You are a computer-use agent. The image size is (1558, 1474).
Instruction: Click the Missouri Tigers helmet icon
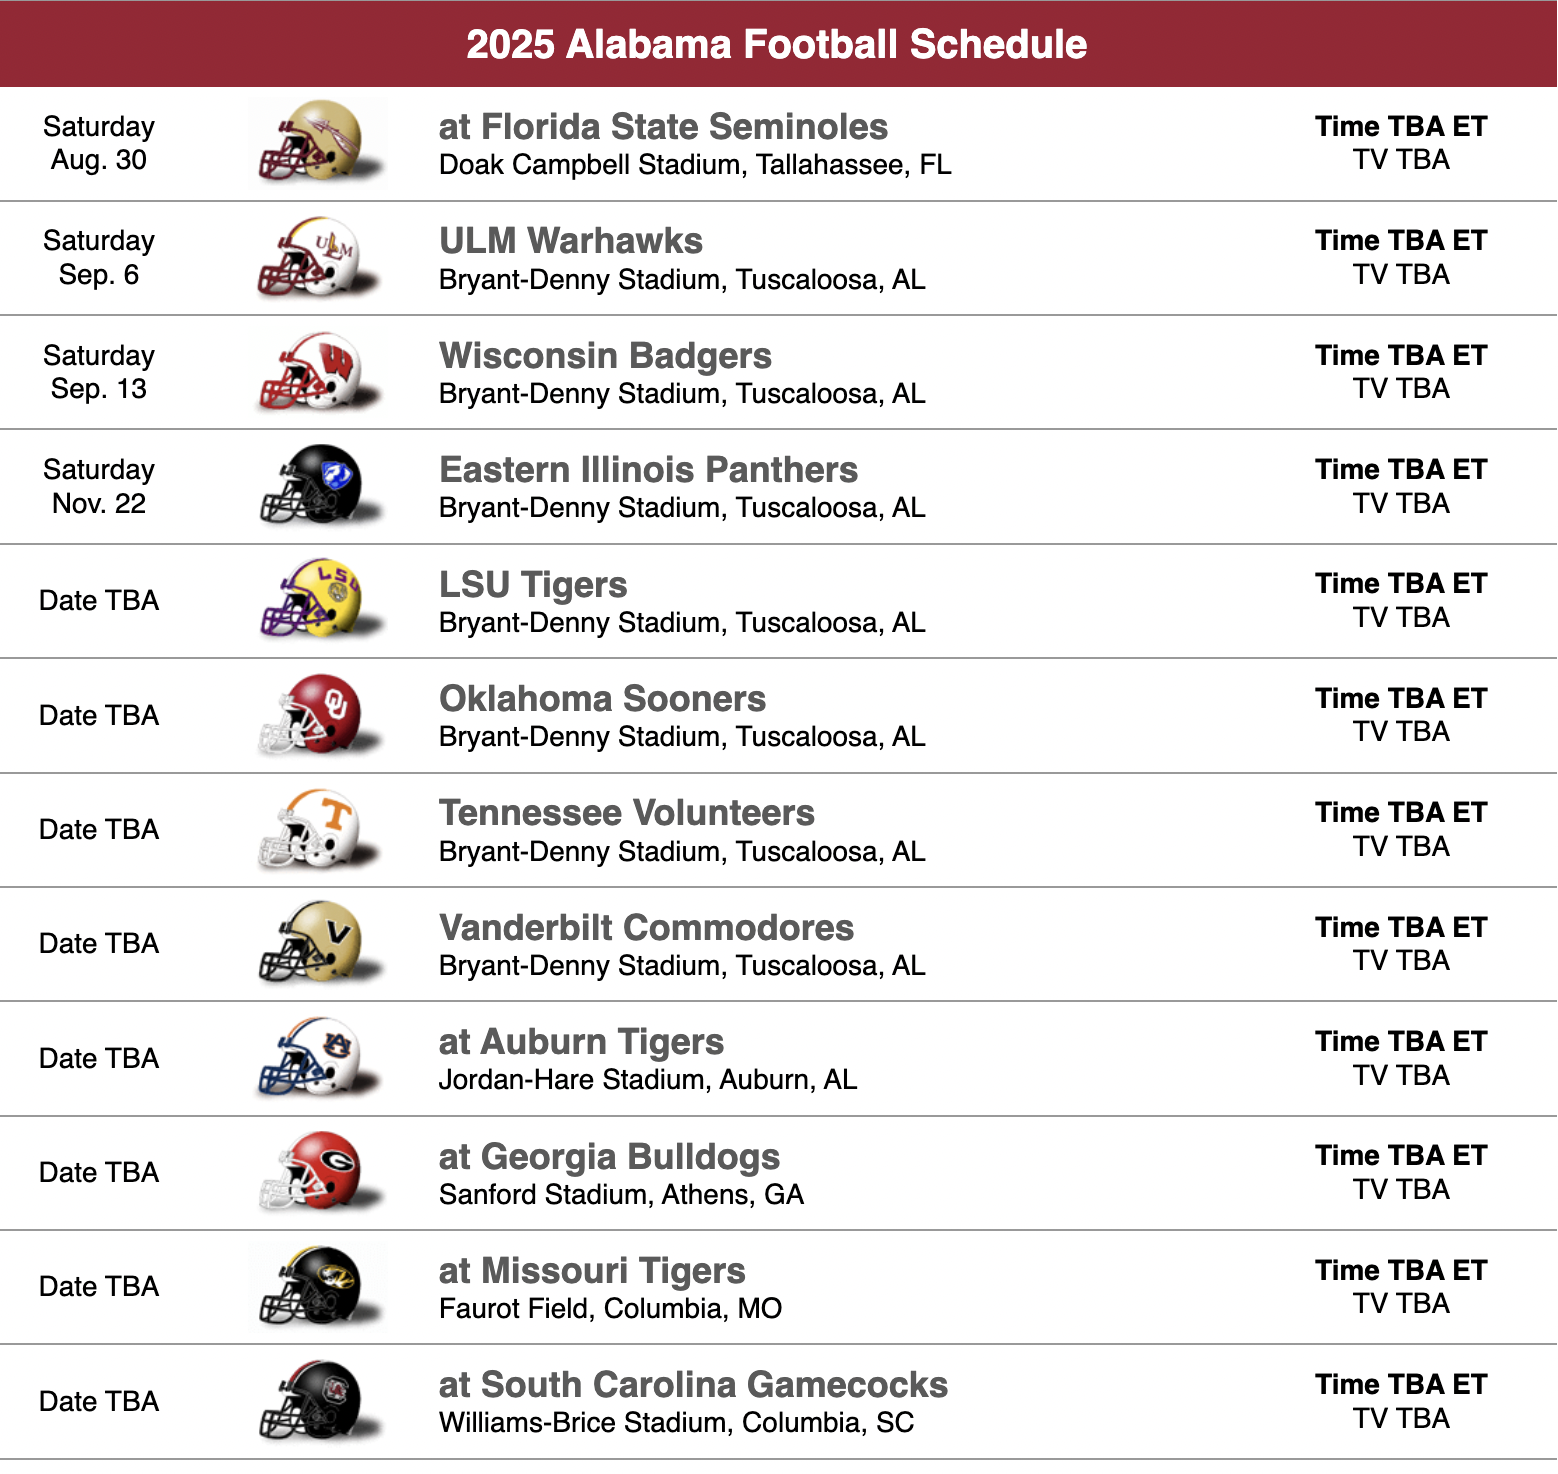coord(318,1286)
